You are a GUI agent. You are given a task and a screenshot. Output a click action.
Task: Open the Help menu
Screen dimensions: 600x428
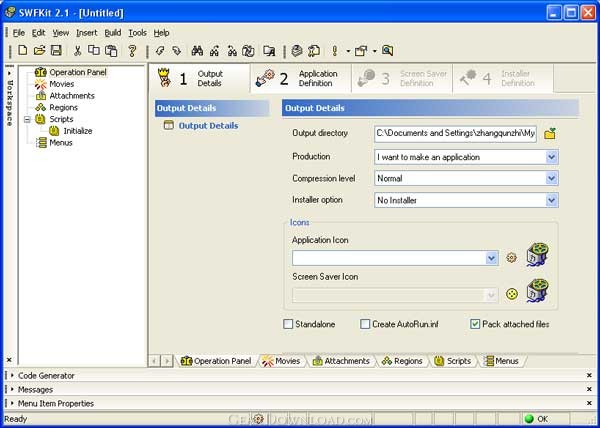(x=161, y=33)
